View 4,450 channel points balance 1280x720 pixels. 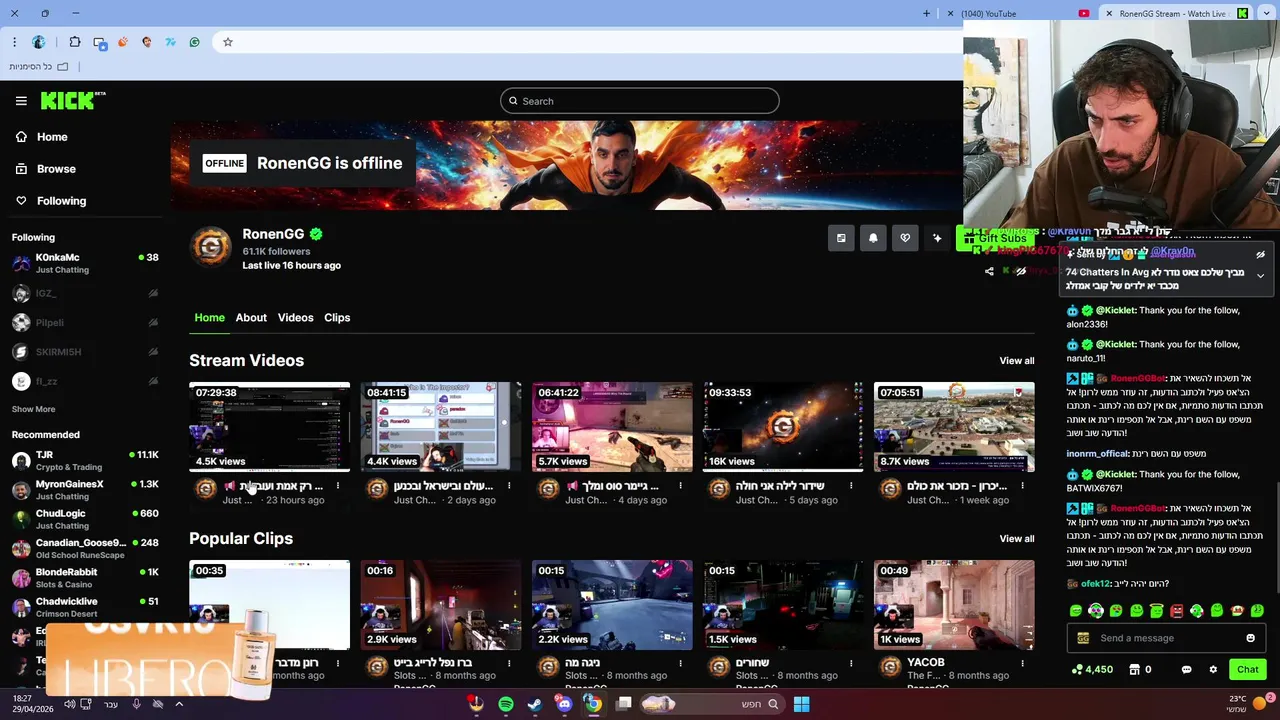(1092, 670)
